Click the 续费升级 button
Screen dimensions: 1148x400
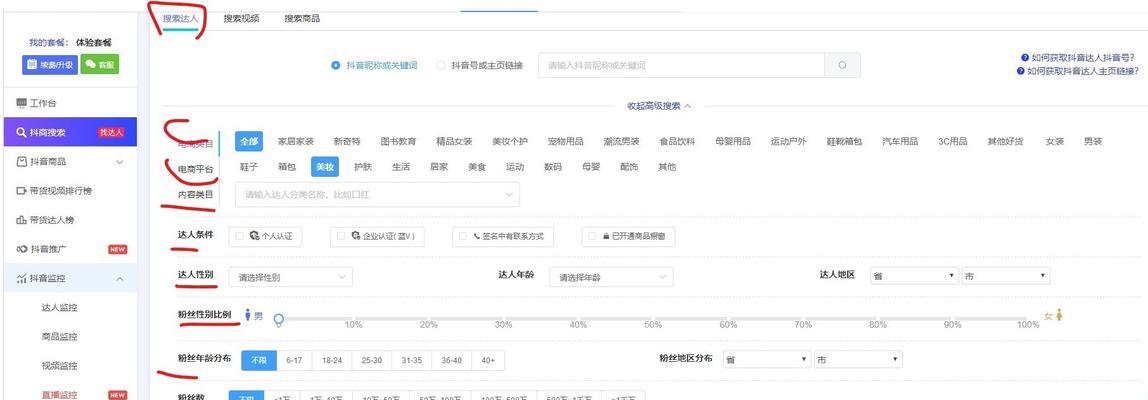[x=49, y=64]
